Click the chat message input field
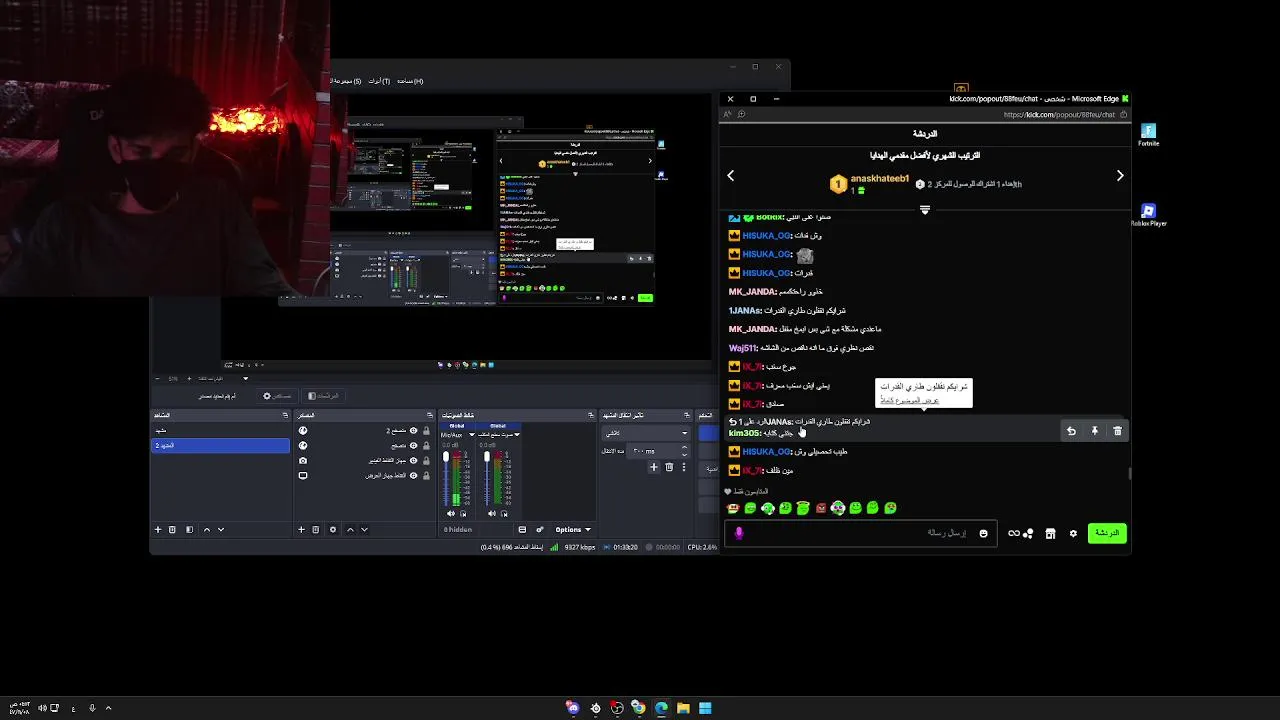The width and height of the screenshot is (1280, 720). point(860,533)
